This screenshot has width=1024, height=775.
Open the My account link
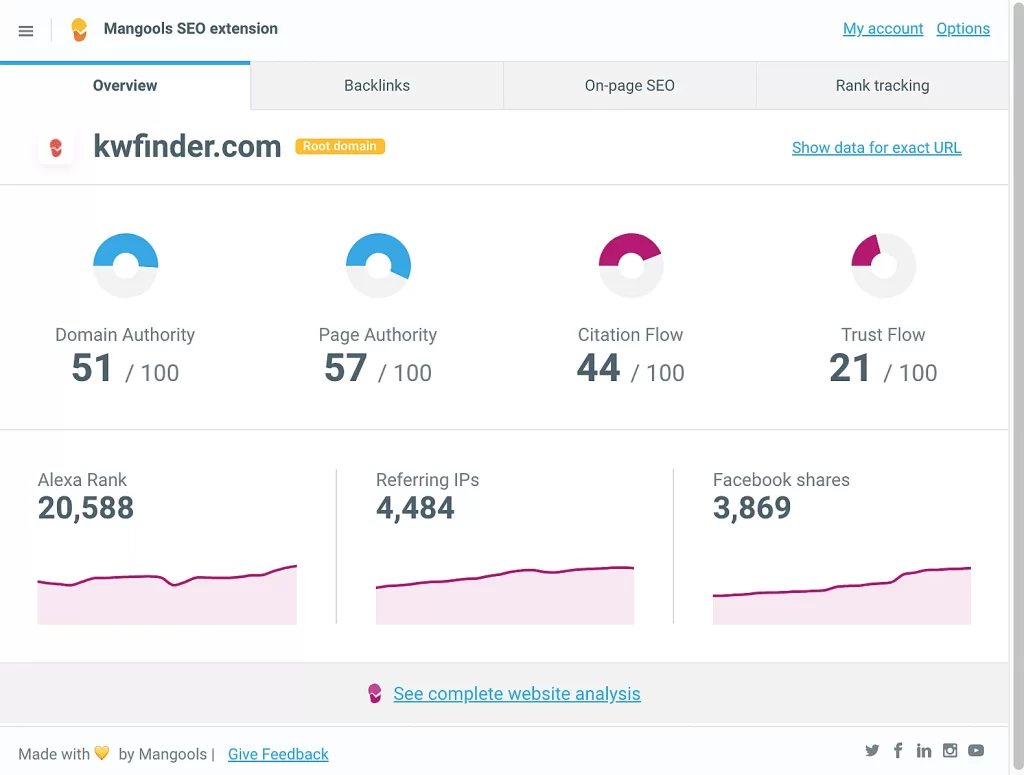point(883,29)
